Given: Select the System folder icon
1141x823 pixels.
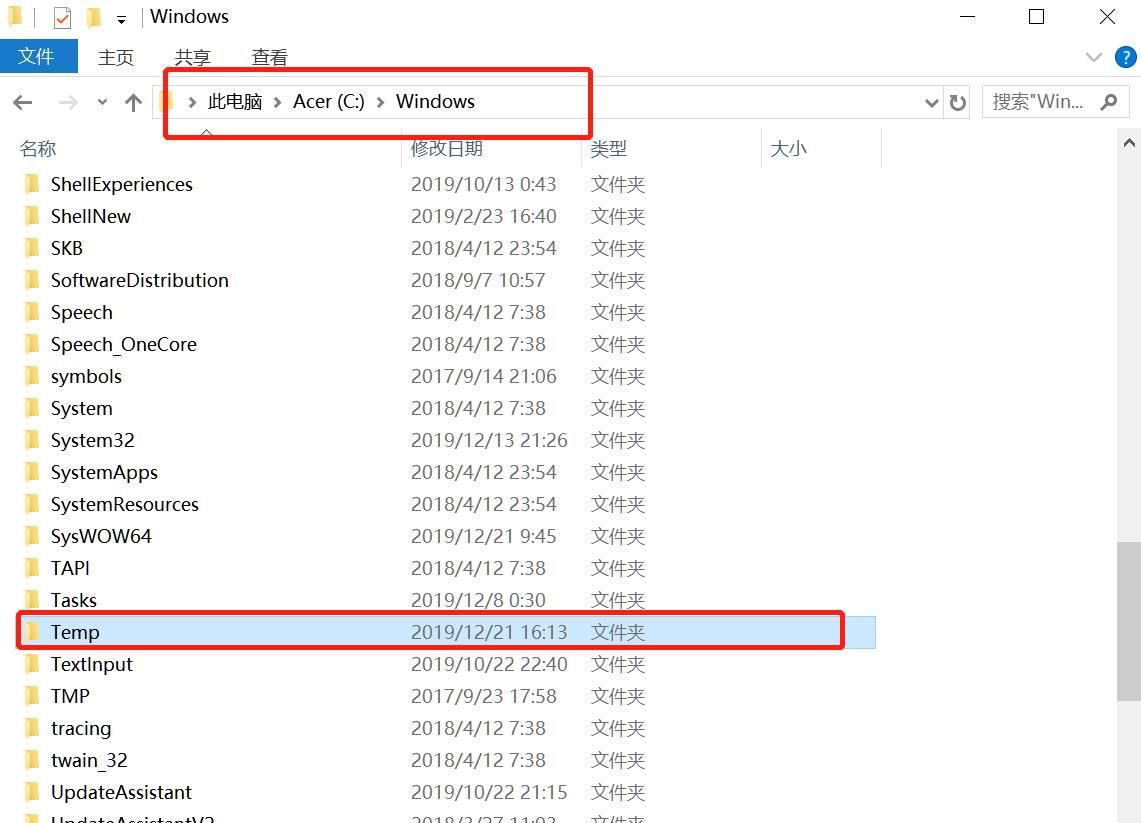Looking at the screenshot, I should 32,407.
